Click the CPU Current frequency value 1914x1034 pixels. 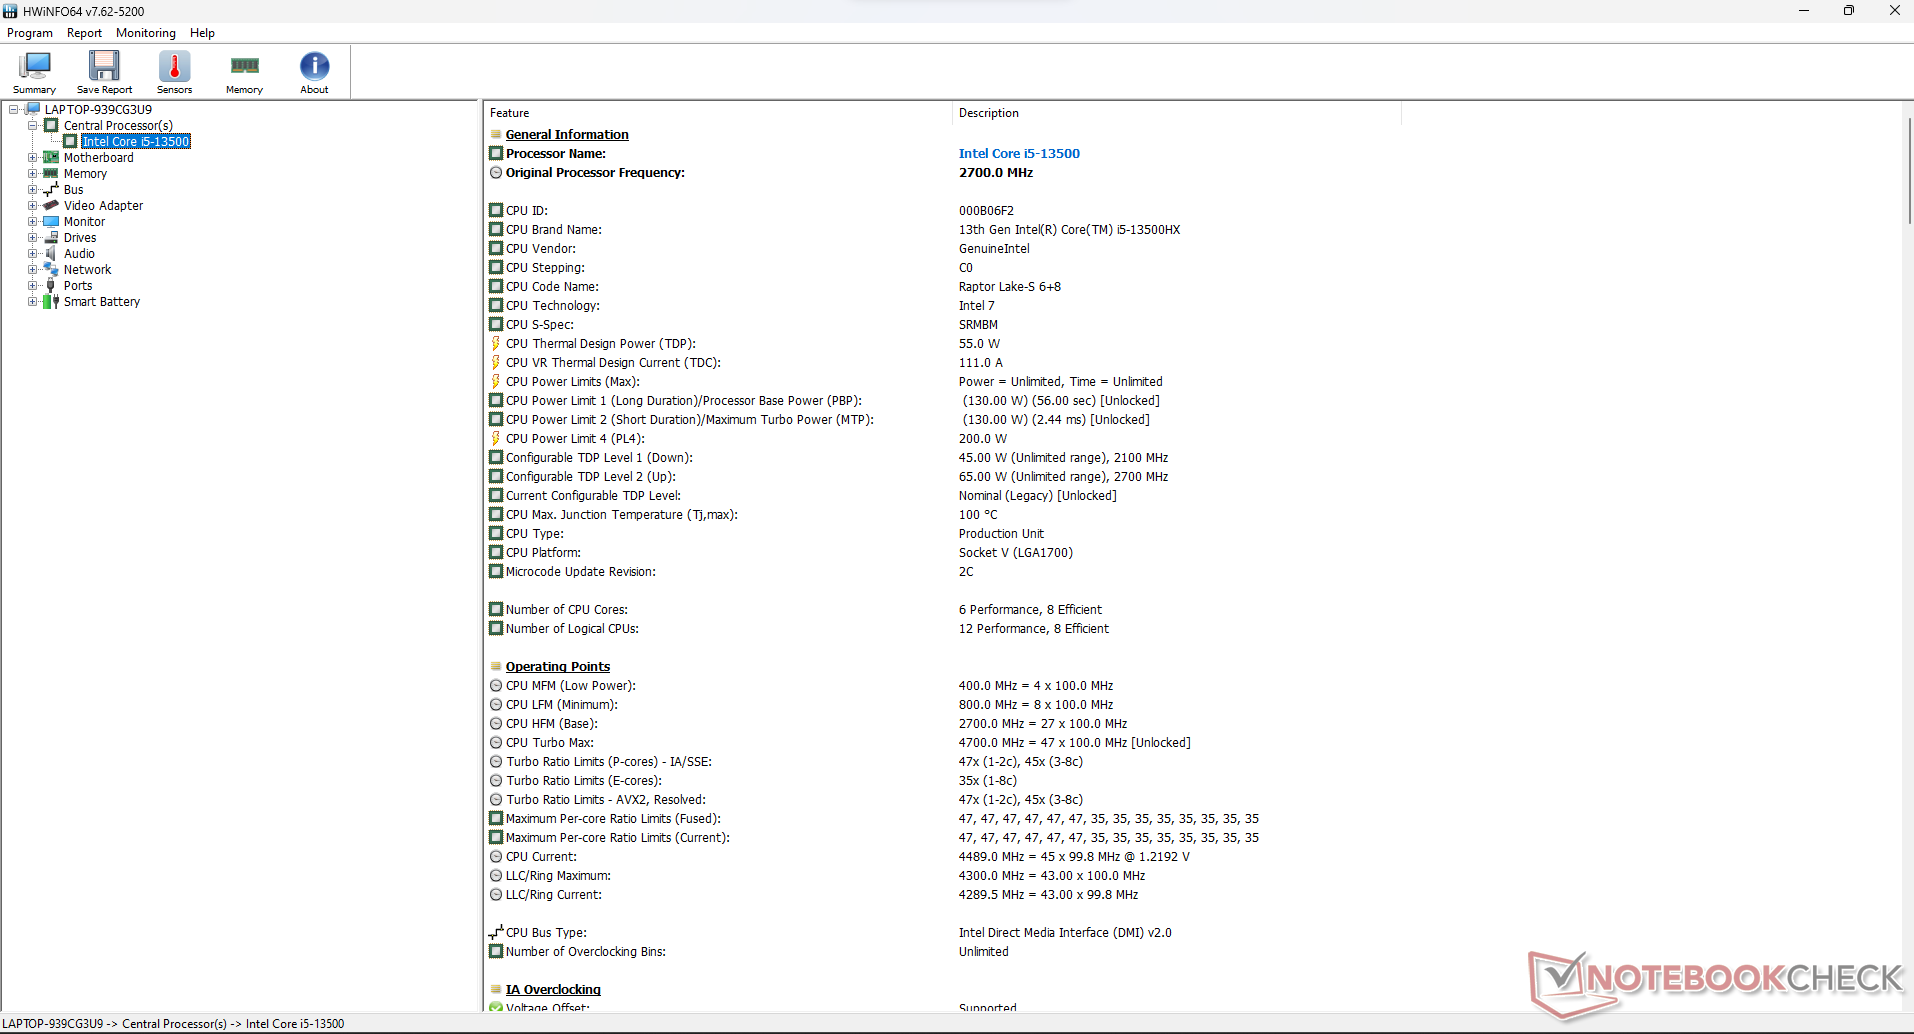click(1074, 857)
